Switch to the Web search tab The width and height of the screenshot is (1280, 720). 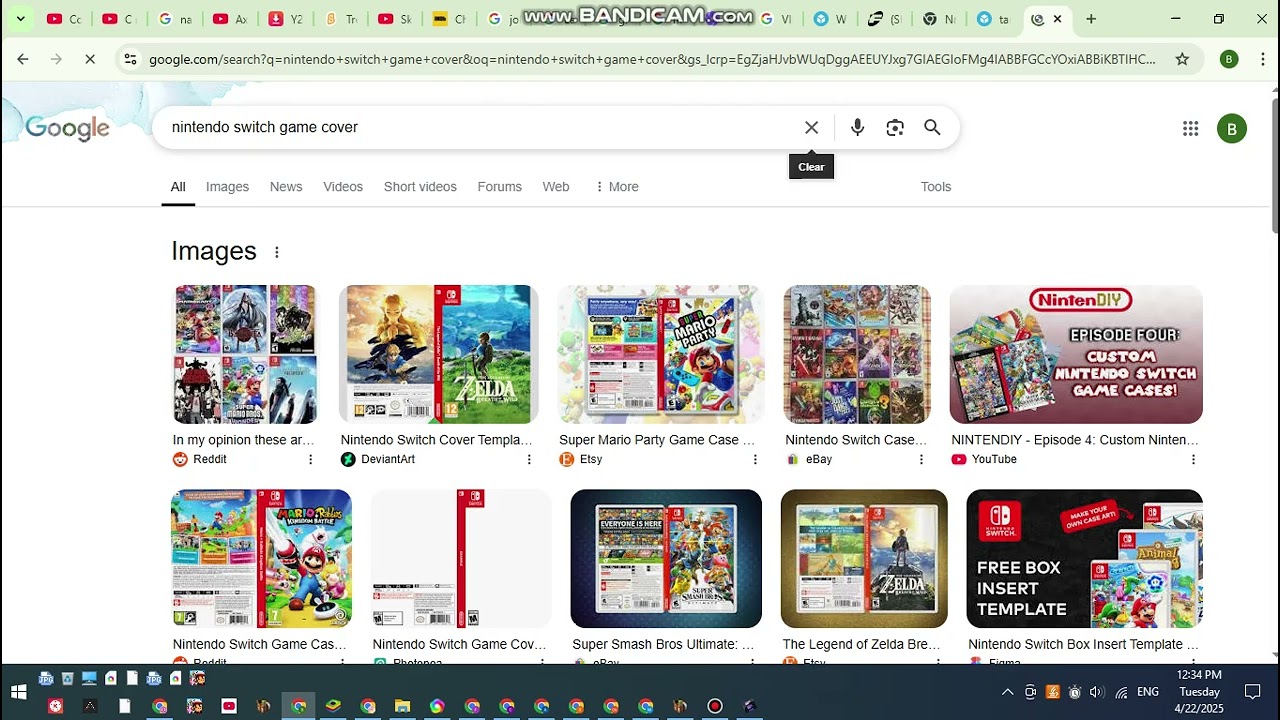coord(556,187)
